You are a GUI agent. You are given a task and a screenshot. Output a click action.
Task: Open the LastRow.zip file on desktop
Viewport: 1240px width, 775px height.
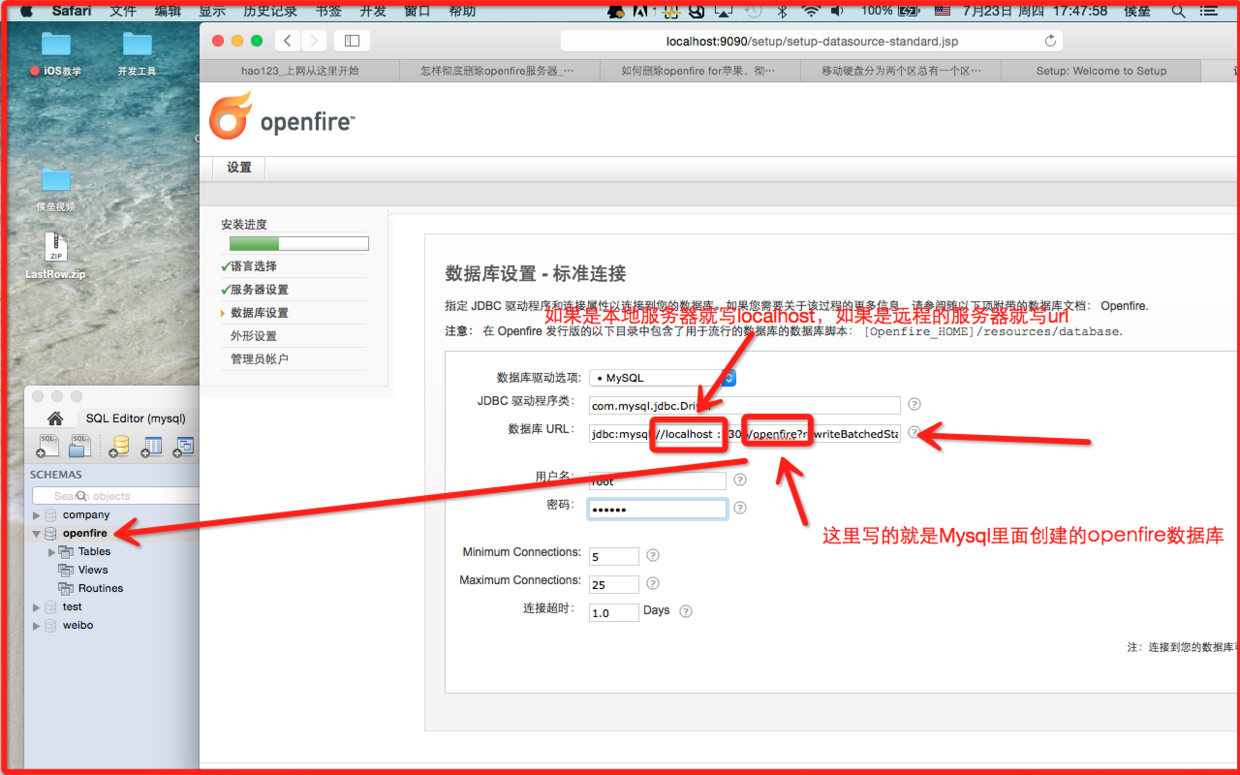56,256
